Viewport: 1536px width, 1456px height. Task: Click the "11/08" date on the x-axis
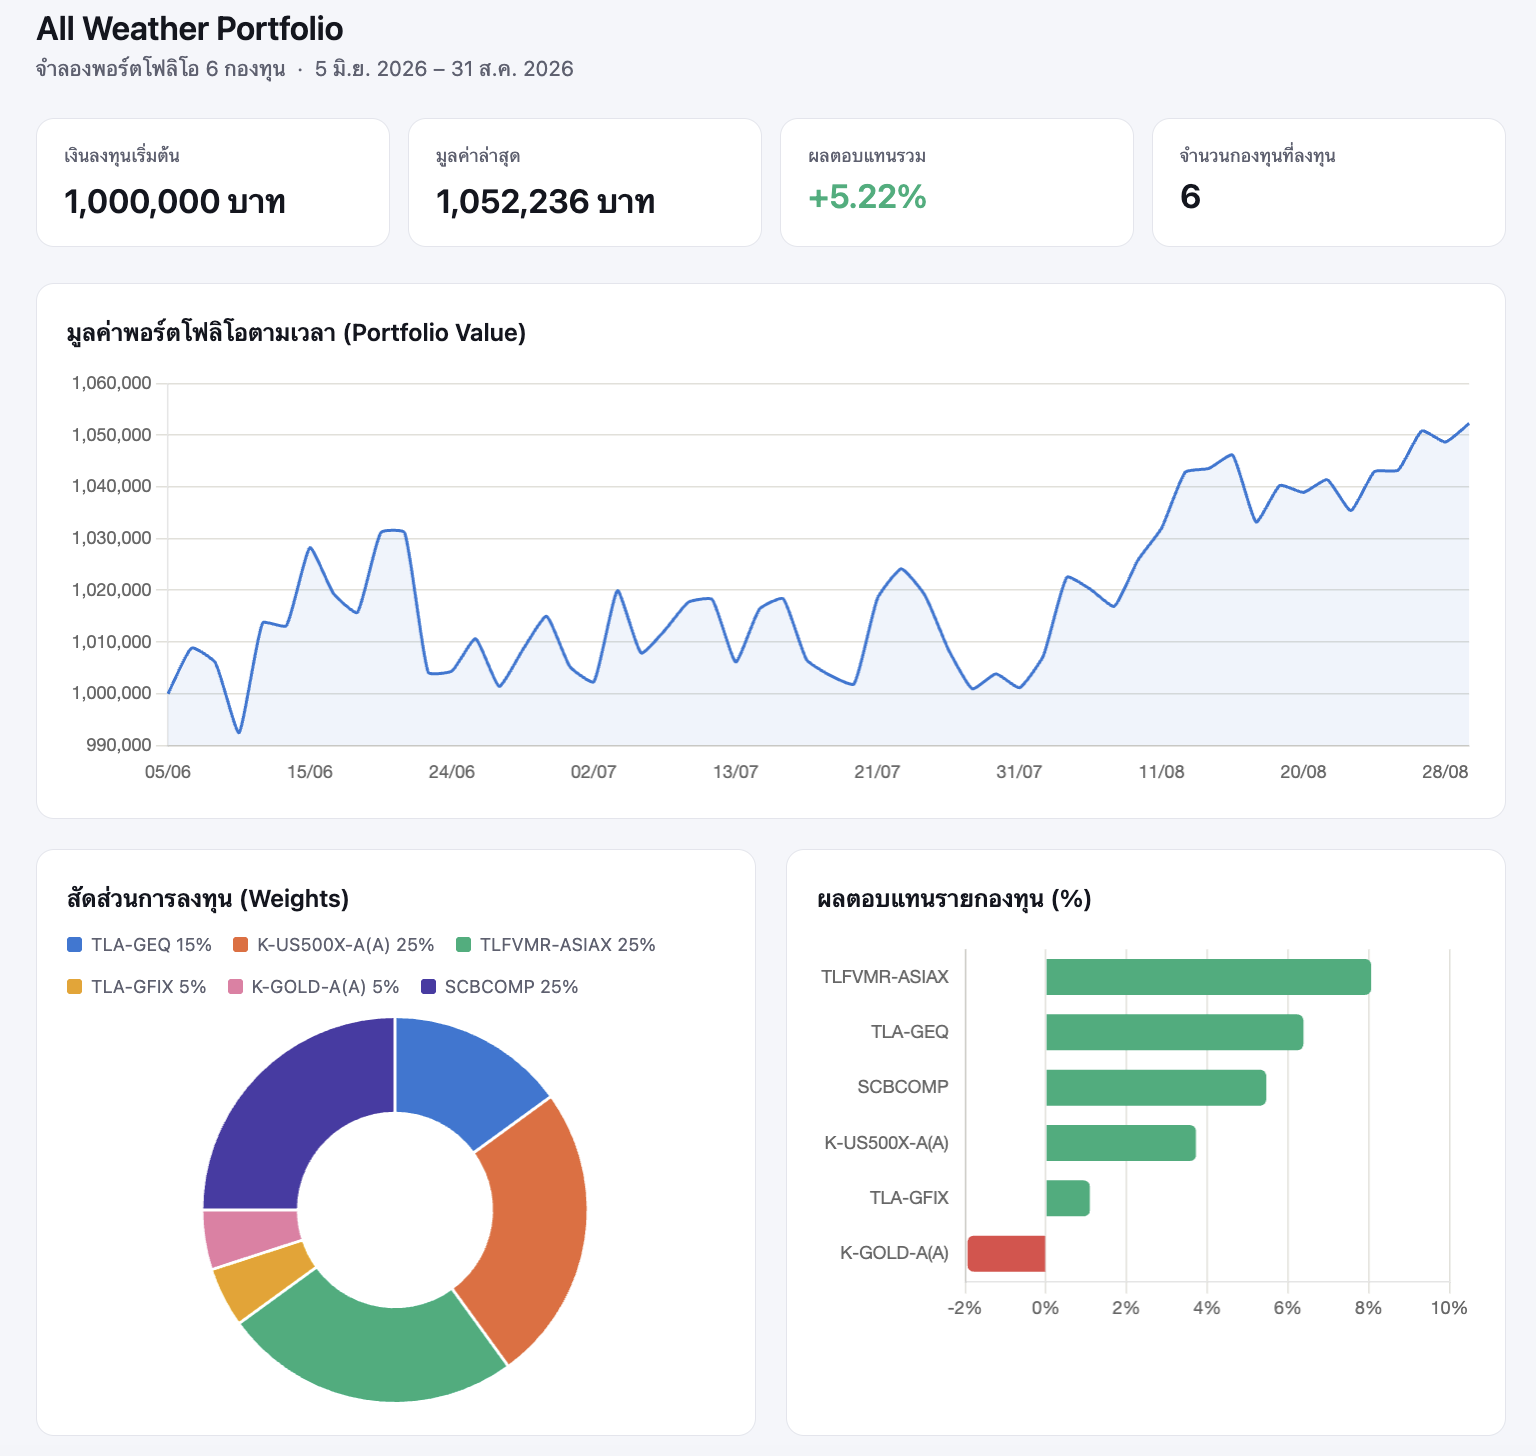click(1161, 772)
